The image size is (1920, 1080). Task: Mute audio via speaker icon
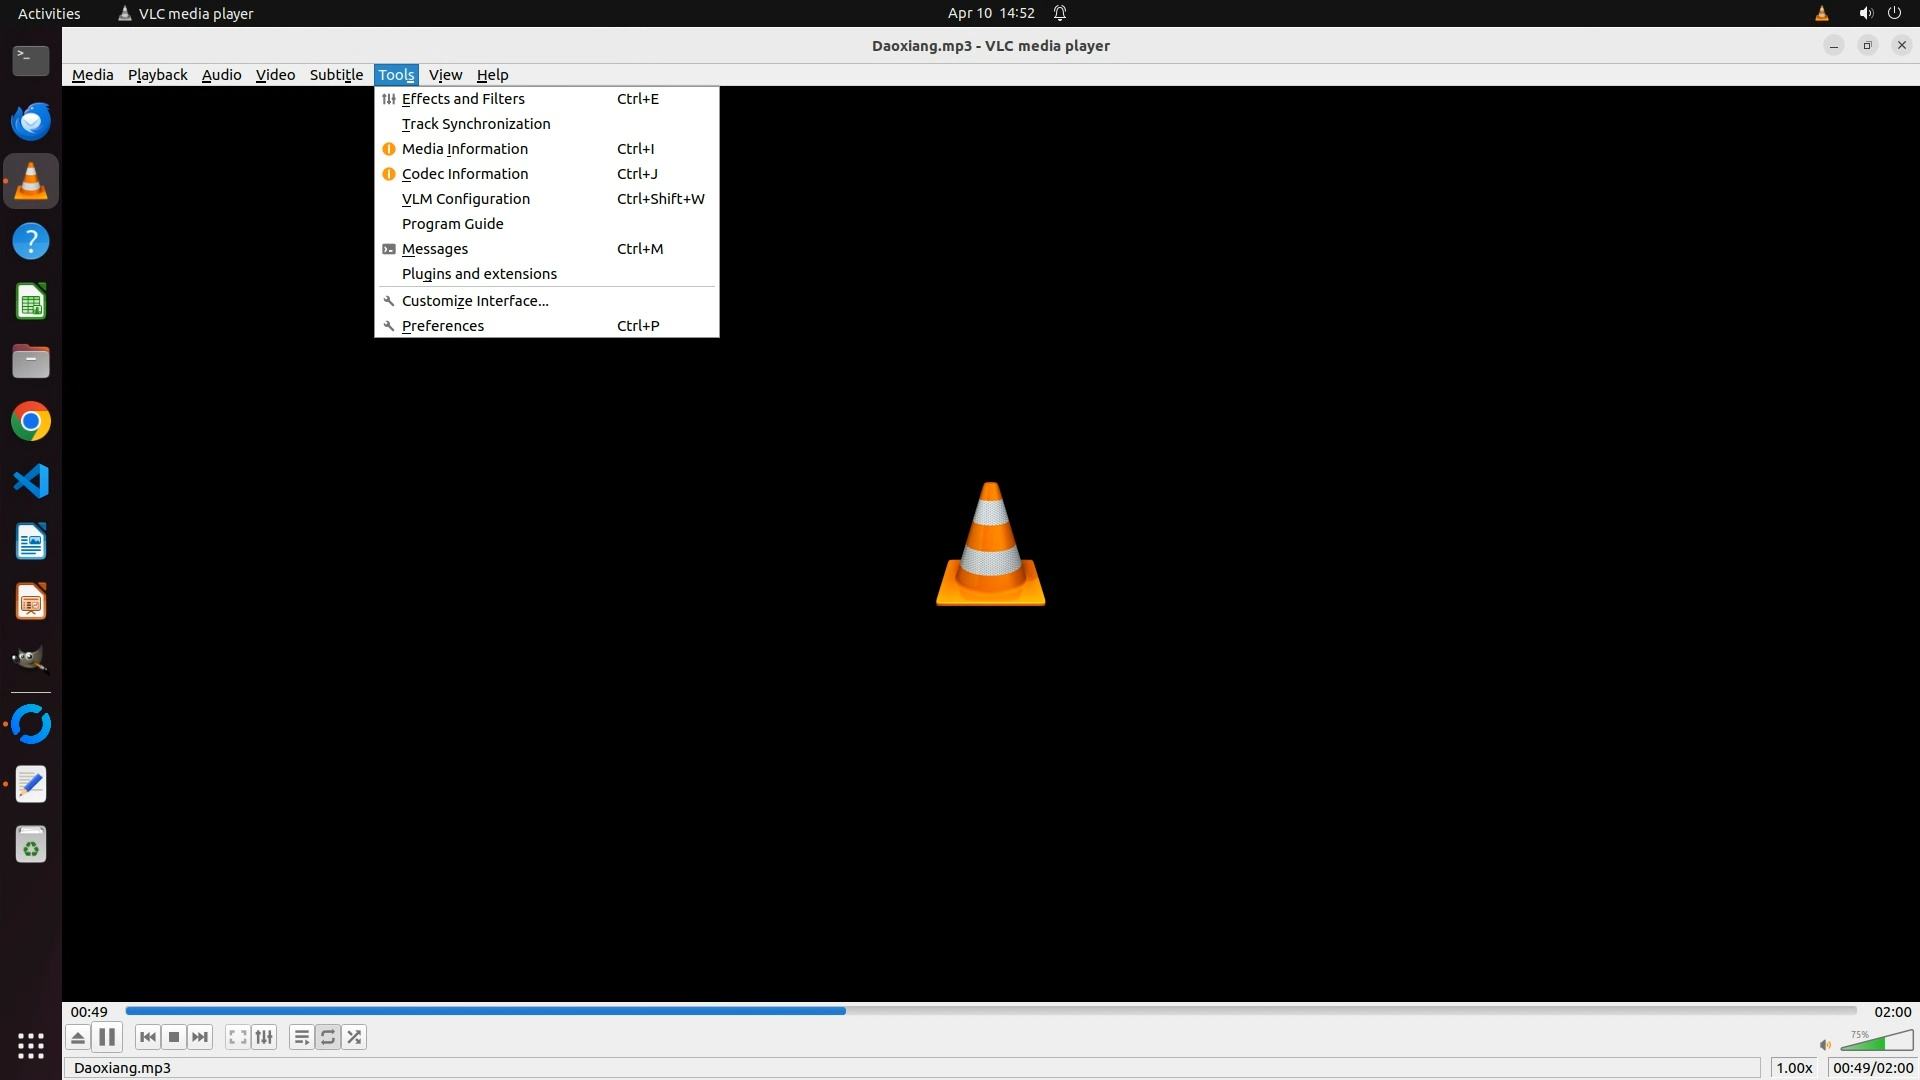pos(1825,1045)
